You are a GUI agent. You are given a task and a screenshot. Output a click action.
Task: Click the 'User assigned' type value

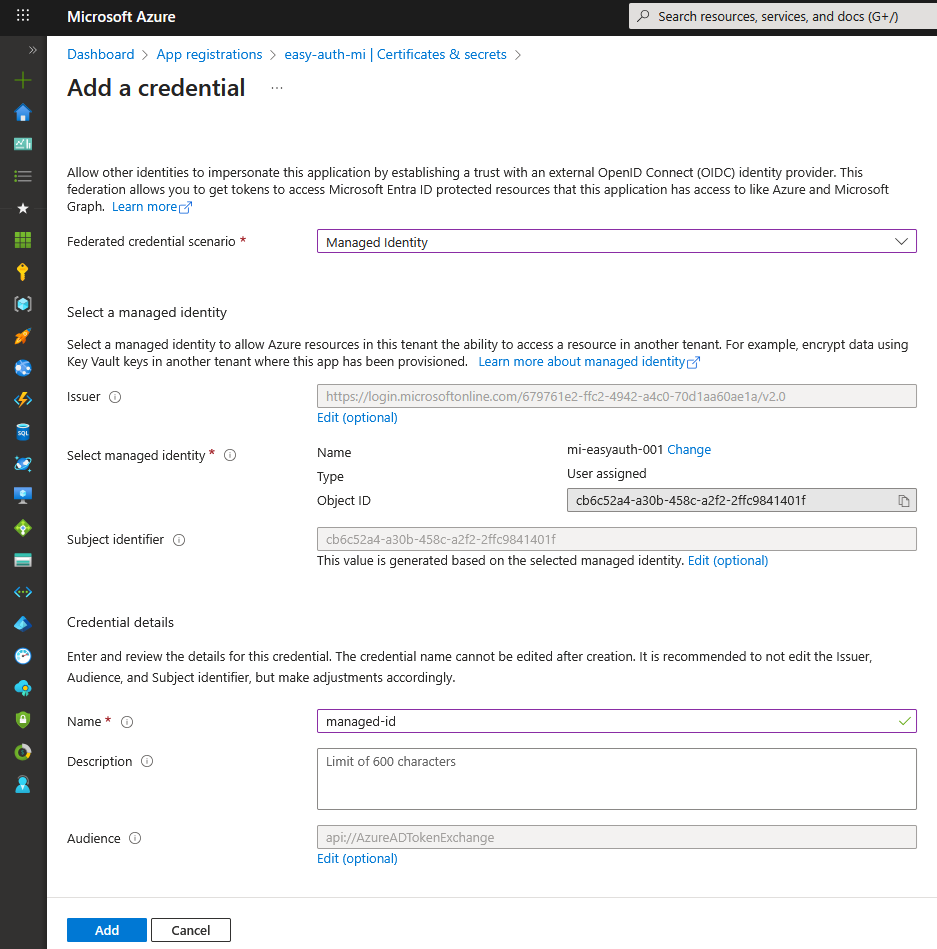607,474
